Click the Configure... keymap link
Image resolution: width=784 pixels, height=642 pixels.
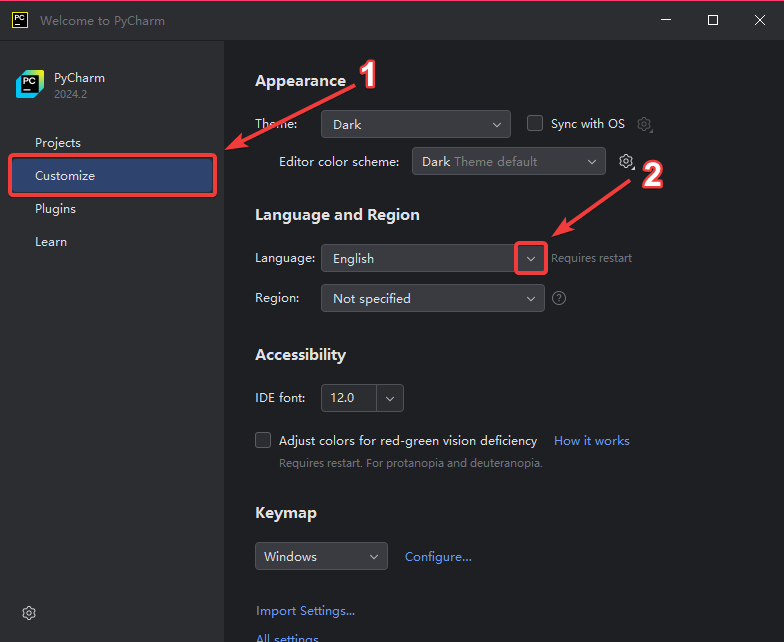coord(438,556)
